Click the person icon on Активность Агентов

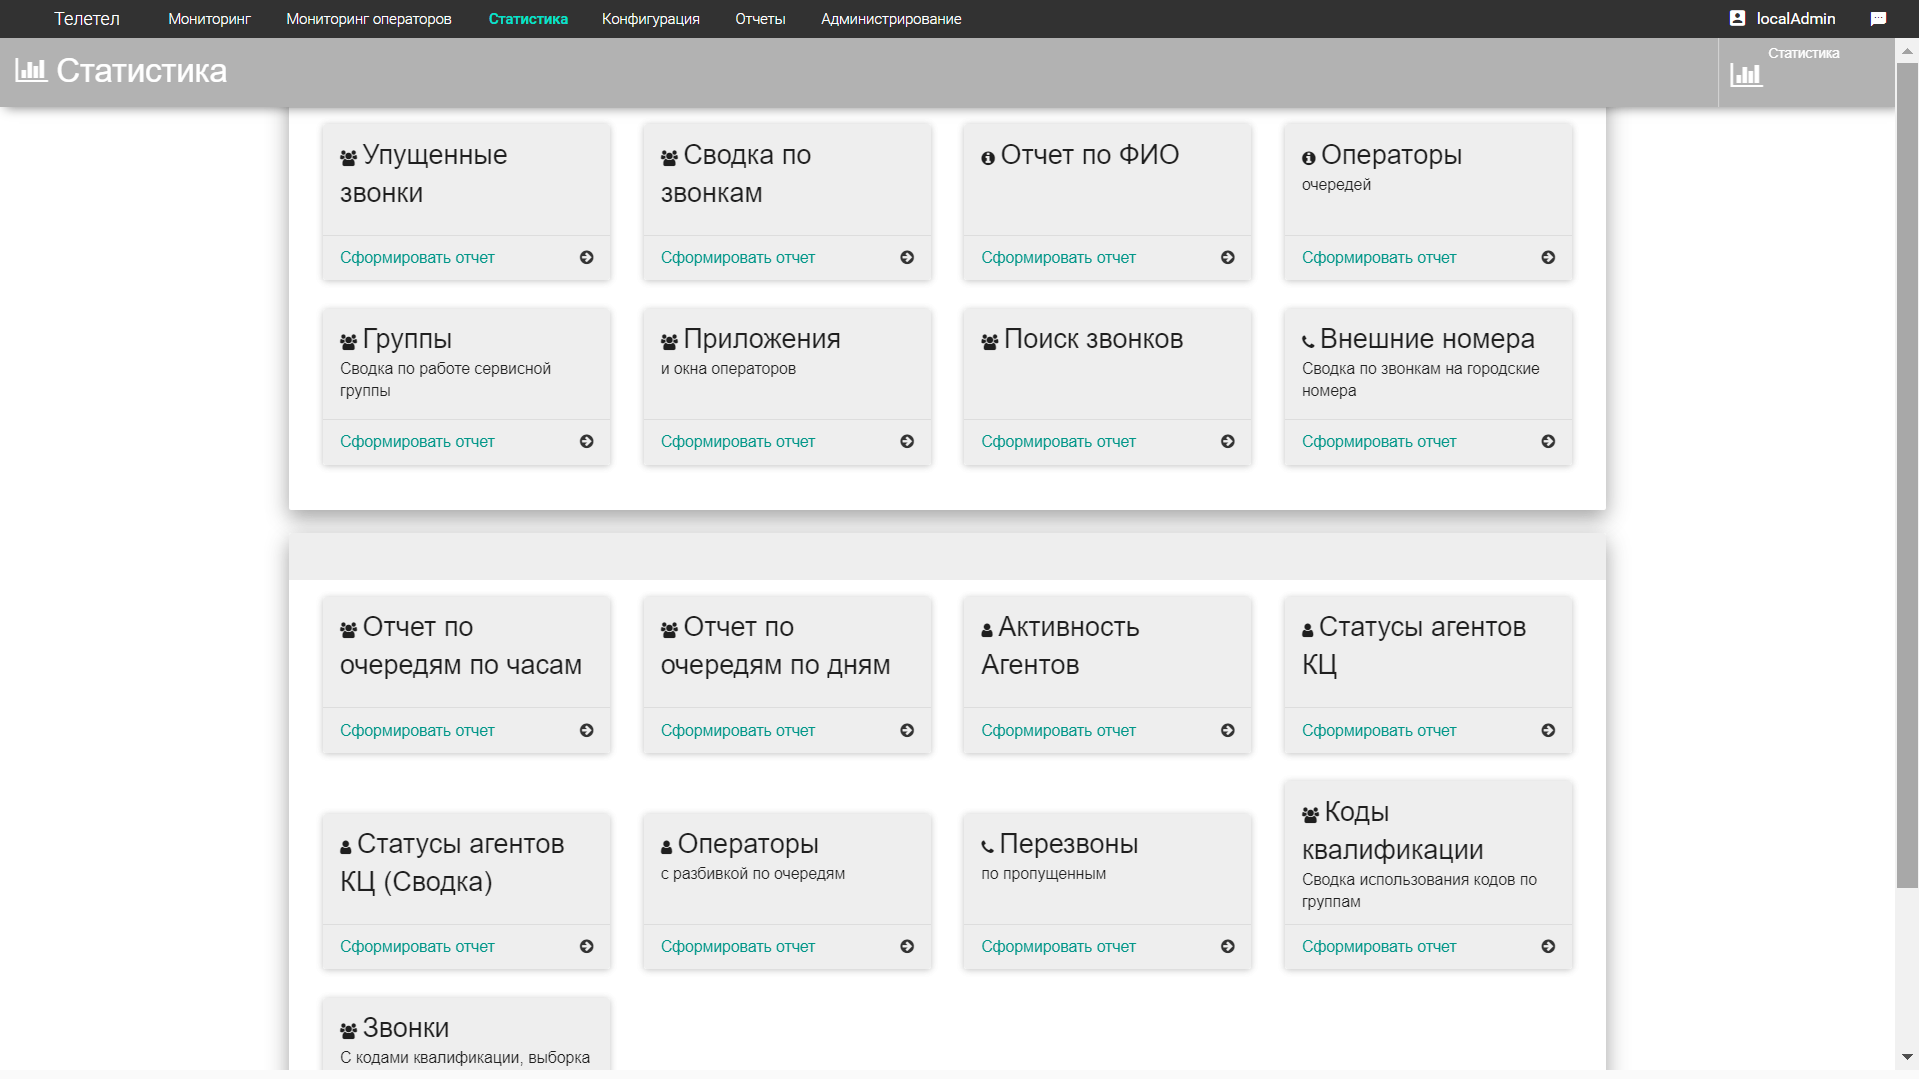[x=987, y=630]
